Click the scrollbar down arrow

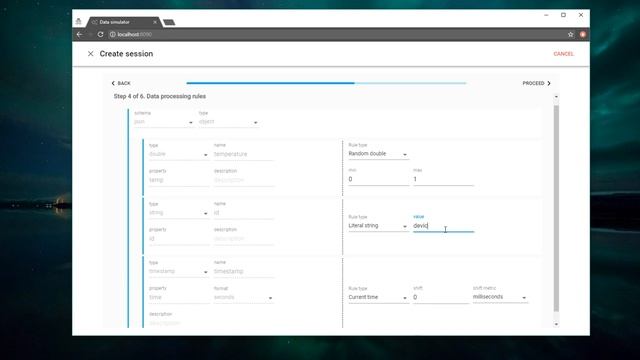pyautogui.click(x=556, y=324)
